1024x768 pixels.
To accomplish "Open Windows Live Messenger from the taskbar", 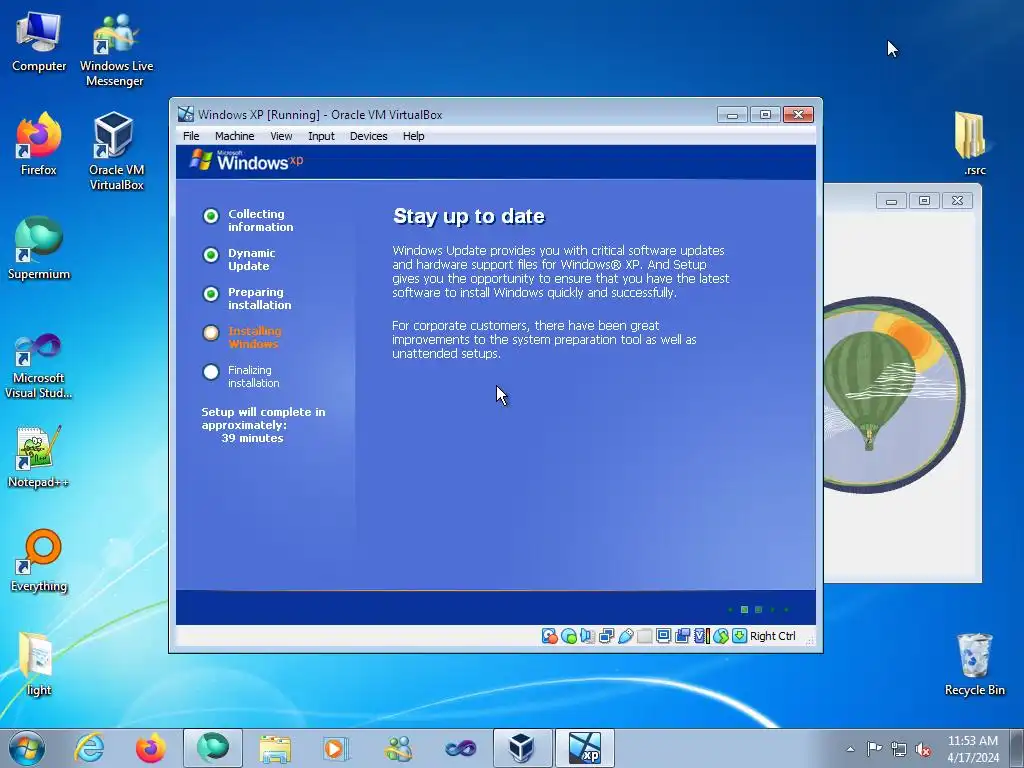I will coord(398,748).
